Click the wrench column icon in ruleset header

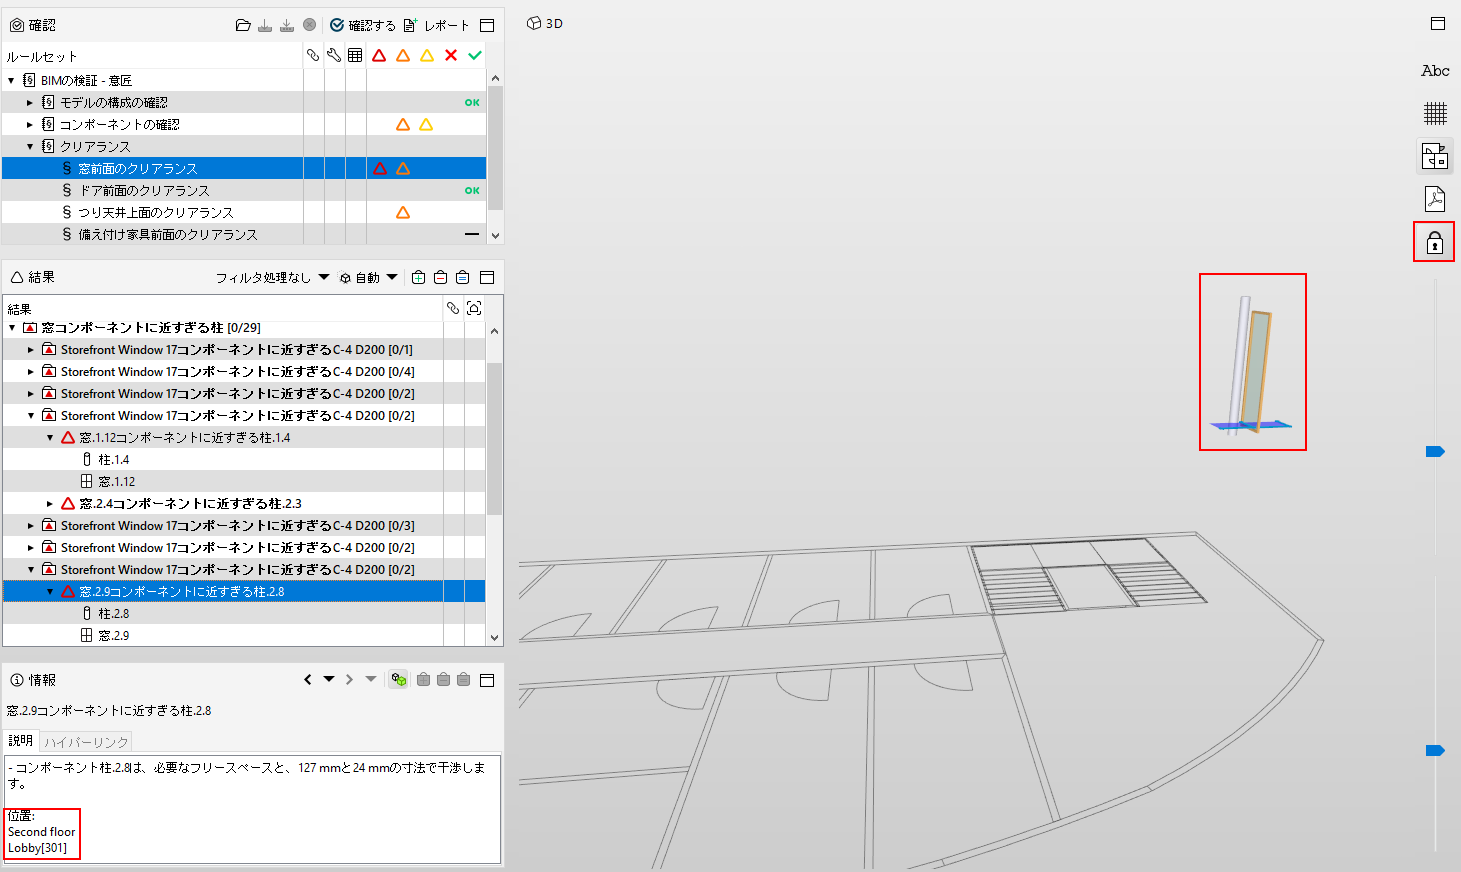pyautogui.click(x=334, y=56)
